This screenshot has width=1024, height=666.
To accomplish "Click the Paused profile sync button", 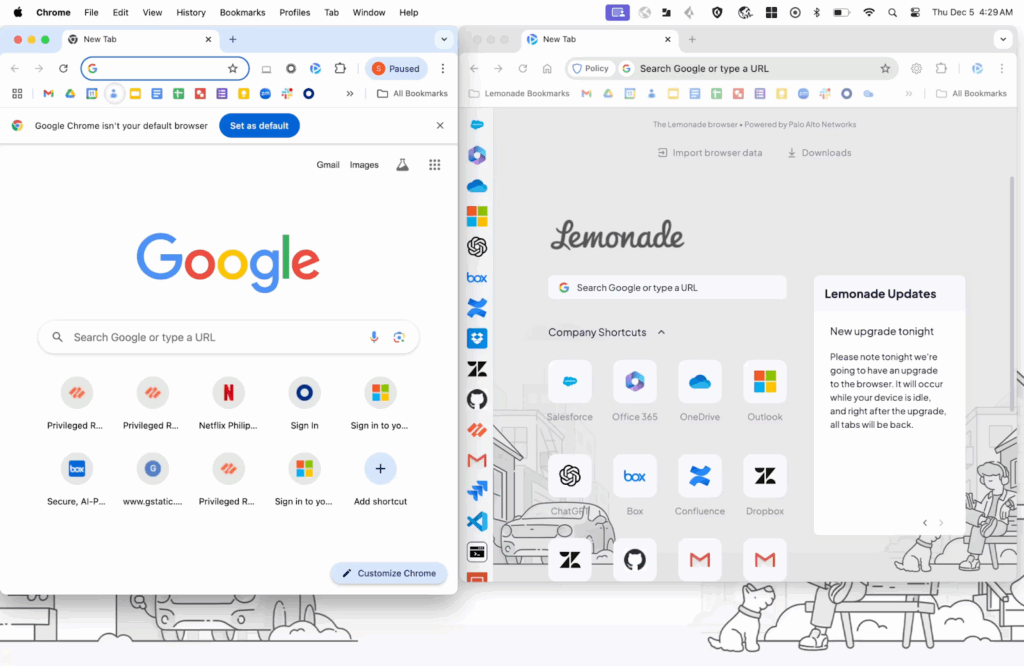I will click(x=396, y=69).
